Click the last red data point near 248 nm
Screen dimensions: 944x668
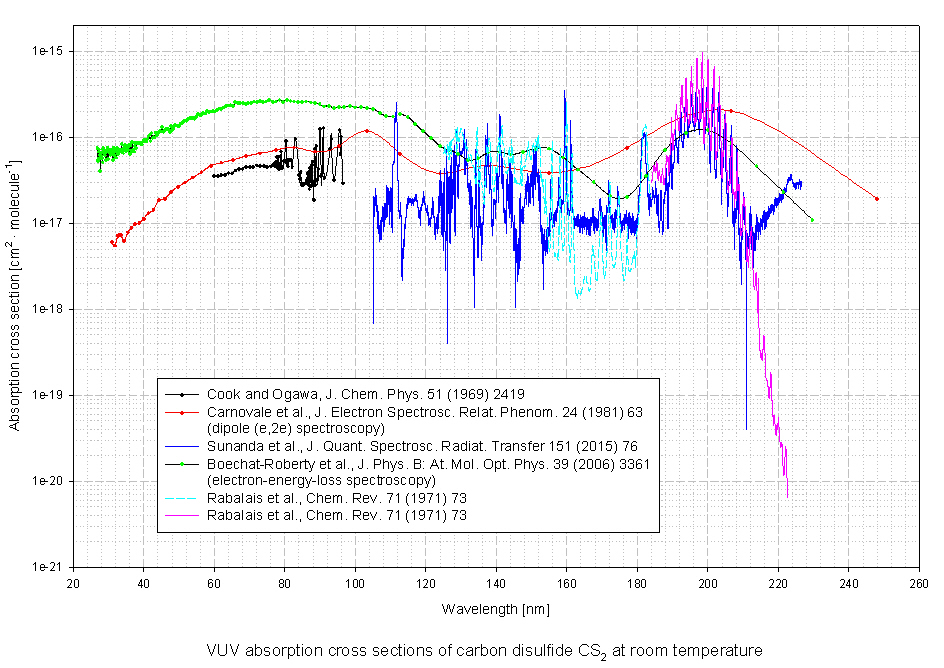pos(877,199)
